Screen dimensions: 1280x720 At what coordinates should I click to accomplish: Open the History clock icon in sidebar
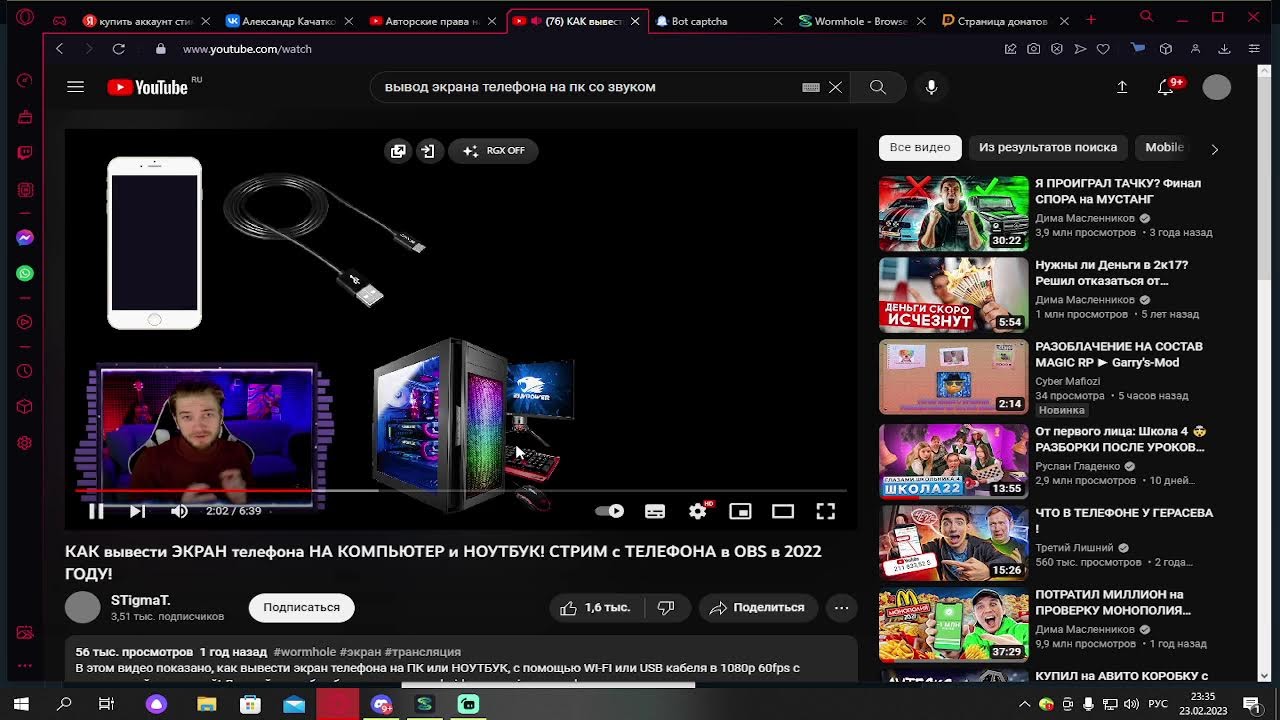pos(25,371)
